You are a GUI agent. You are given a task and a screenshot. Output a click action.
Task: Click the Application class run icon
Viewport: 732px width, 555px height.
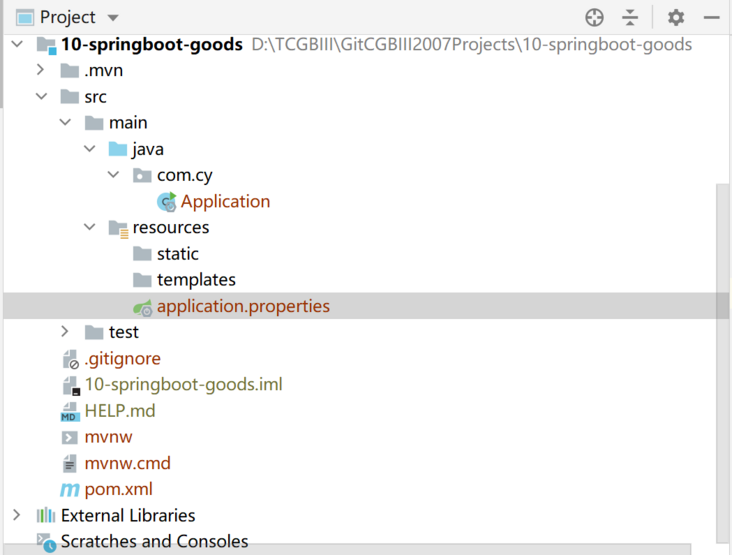tap(167, 202)
